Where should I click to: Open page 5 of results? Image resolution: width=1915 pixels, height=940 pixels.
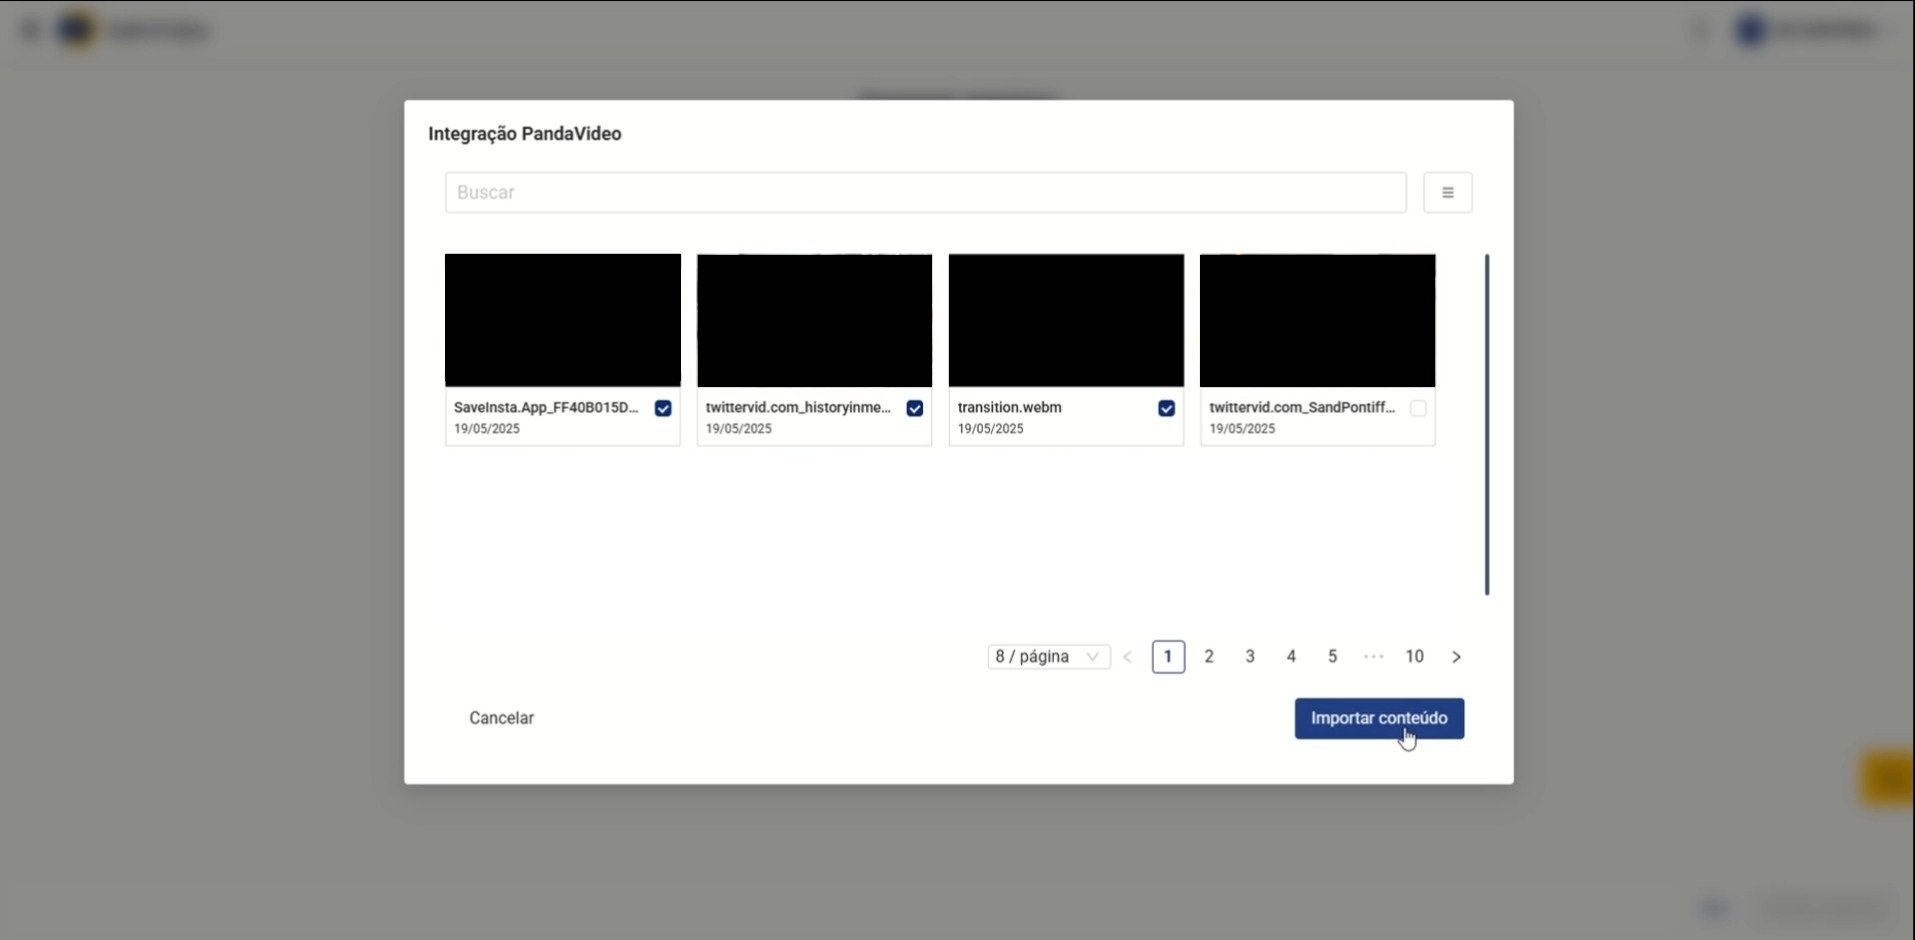(1332, 657)
